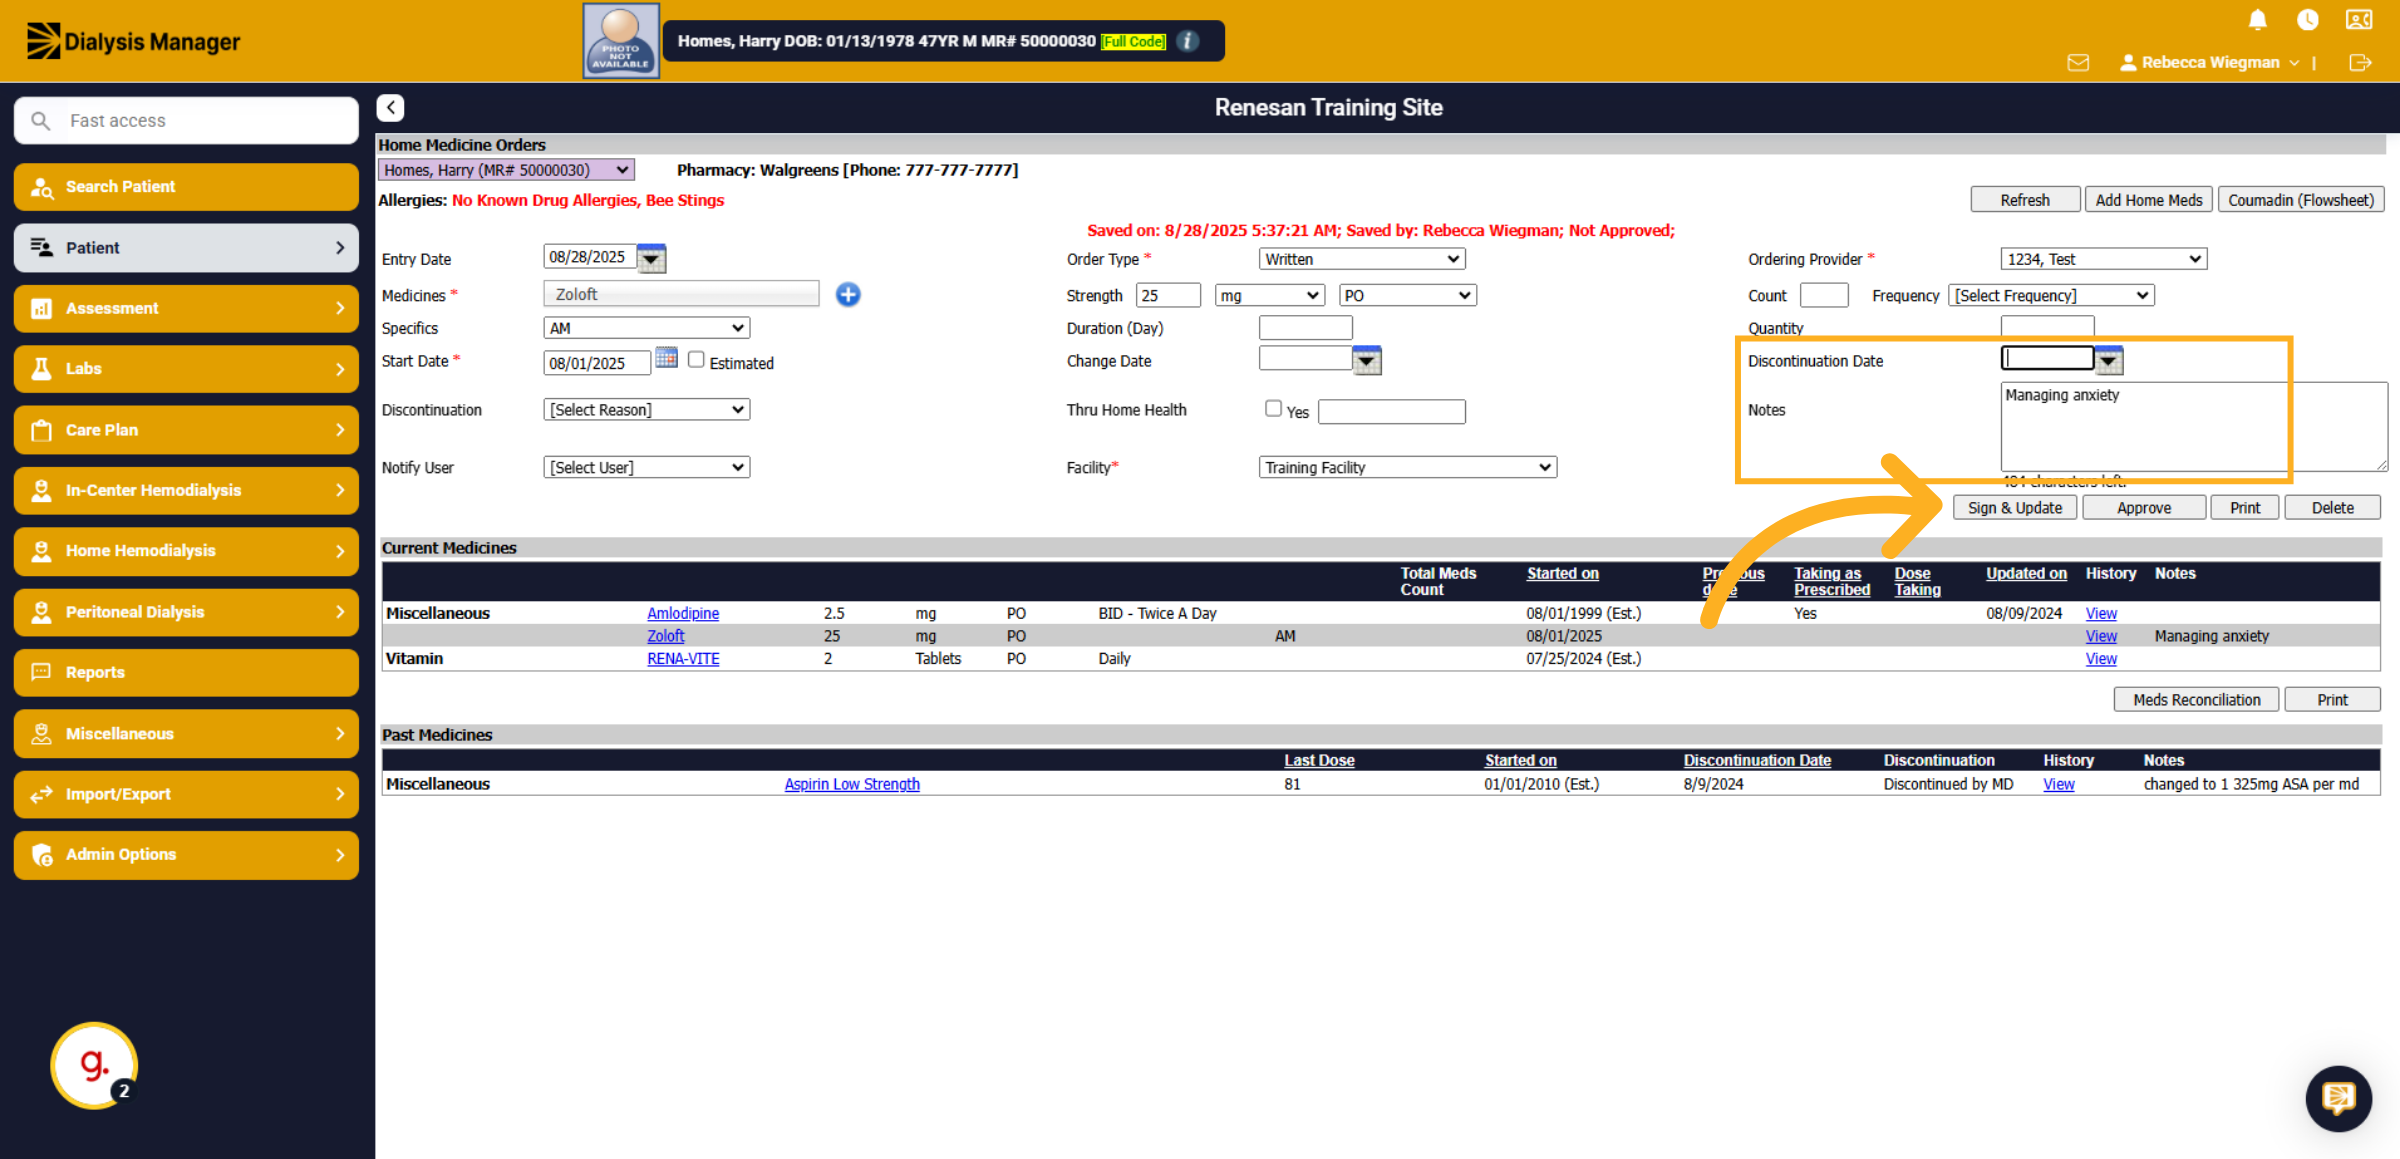
Task: Open the Discontinuation Date calendar picker
Action: pyautogui.click(x=2108, y=360)
